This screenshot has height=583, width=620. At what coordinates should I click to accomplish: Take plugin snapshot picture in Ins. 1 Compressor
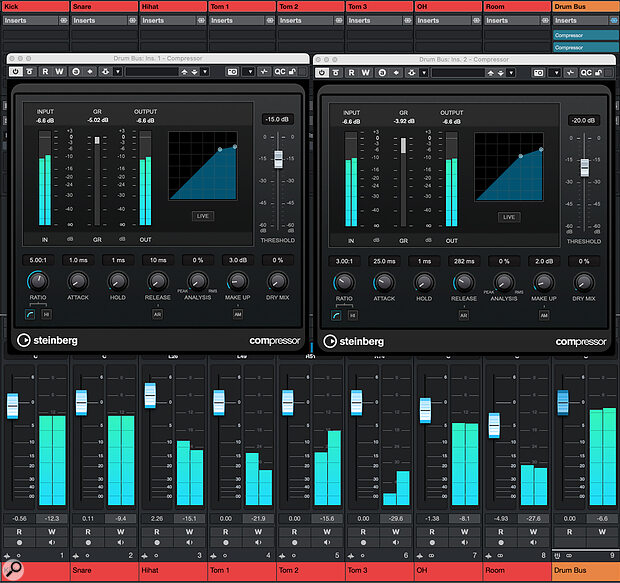(232, 72)
